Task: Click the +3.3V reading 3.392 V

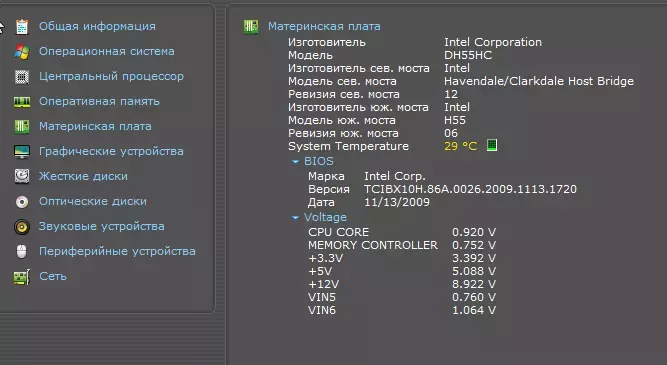Action: point(474,258)
